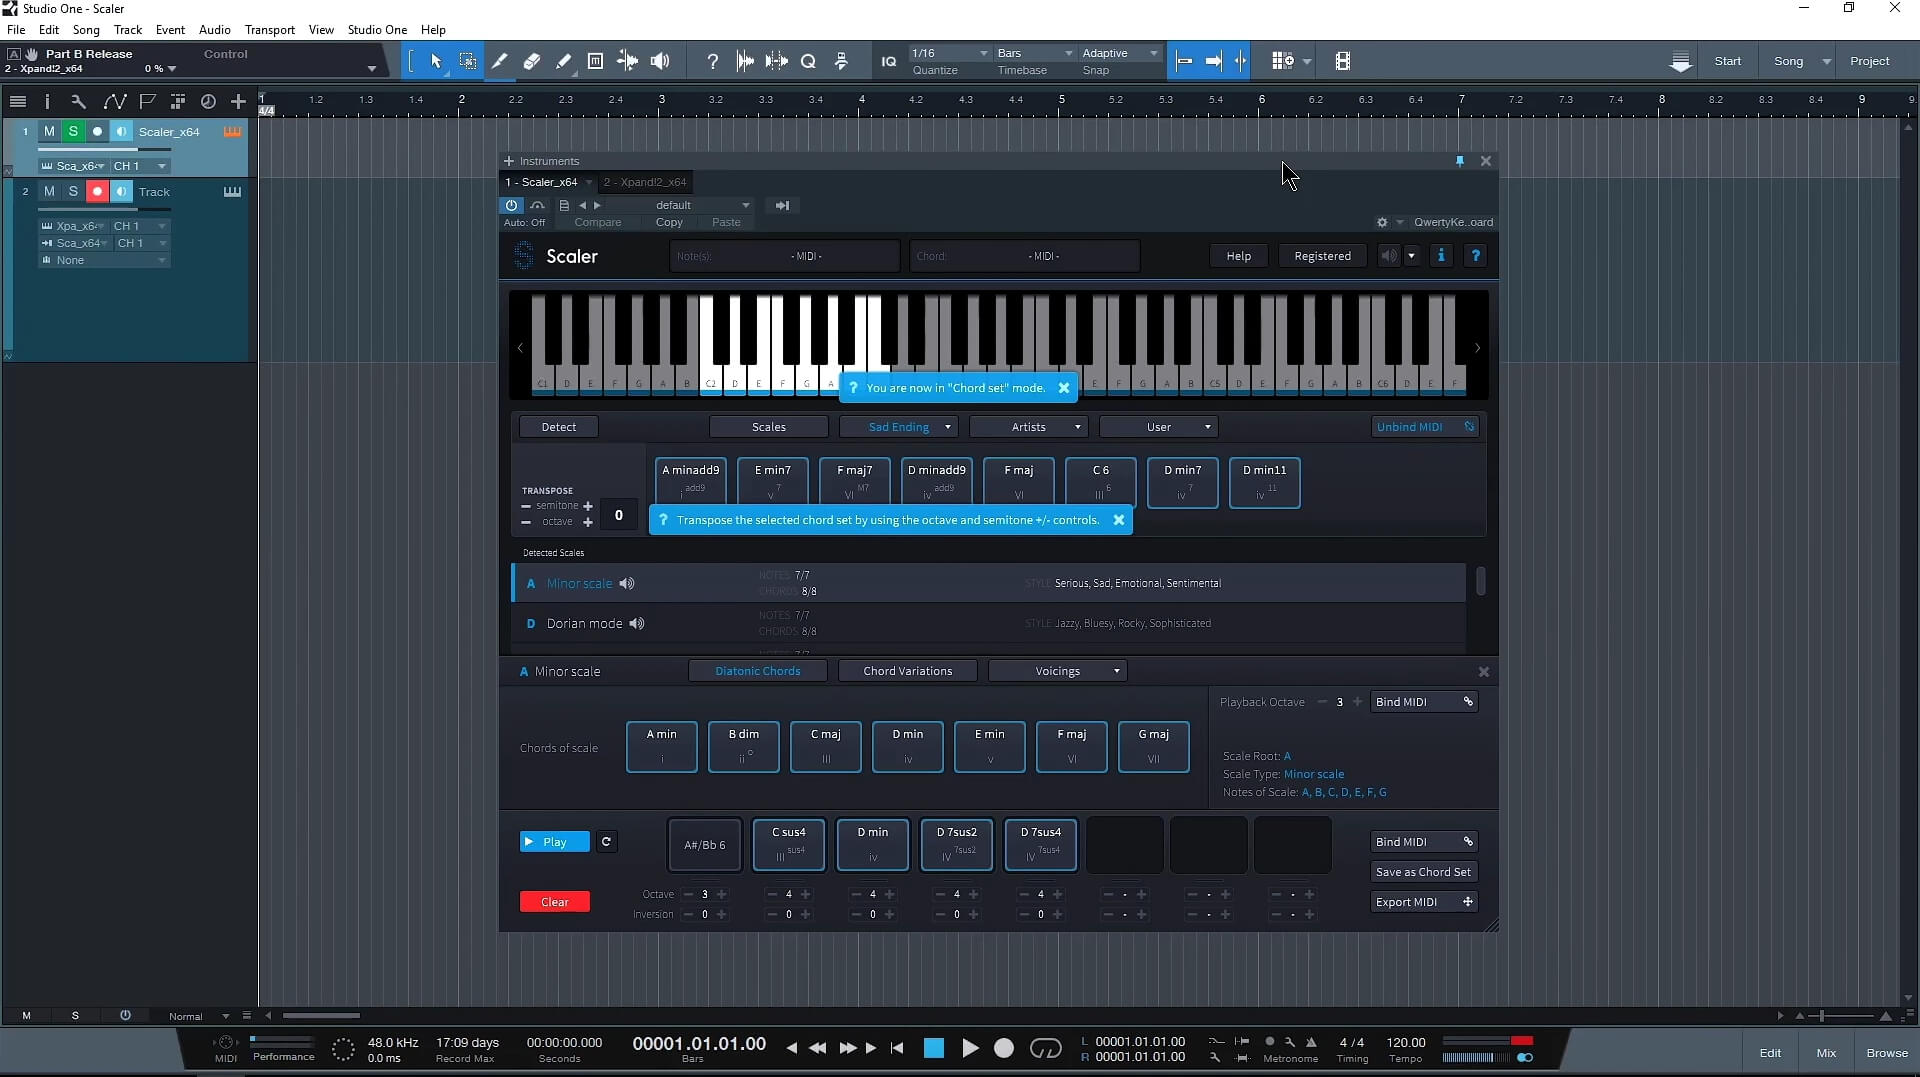Click the Scaler info i icon
Viewport: 1920px width, 1077px height.
[x=1441, y=256]
